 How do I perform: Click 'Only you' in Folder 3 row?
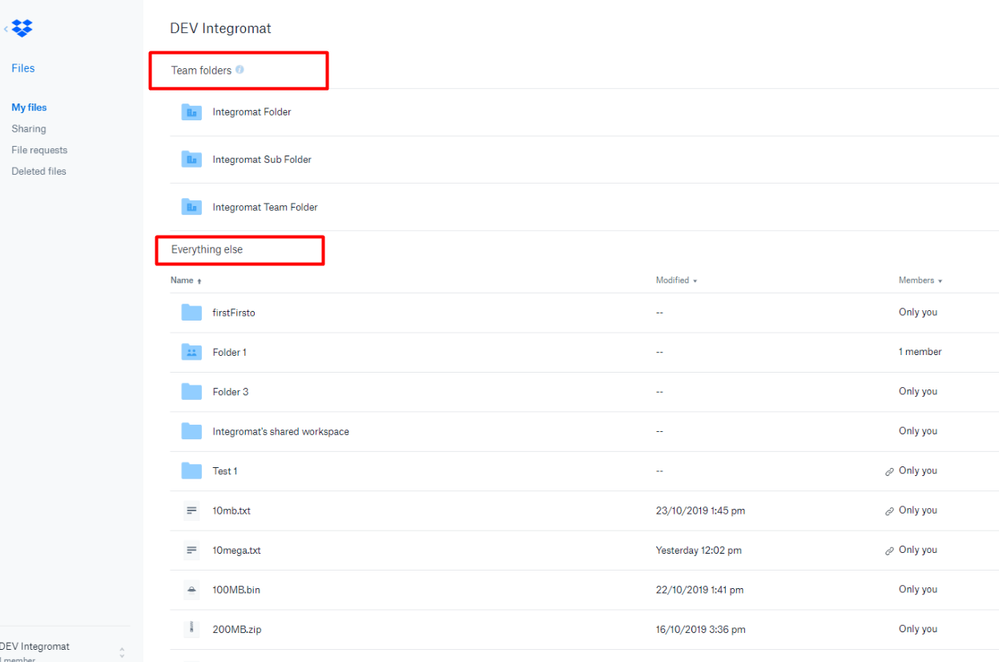[918, 391]
